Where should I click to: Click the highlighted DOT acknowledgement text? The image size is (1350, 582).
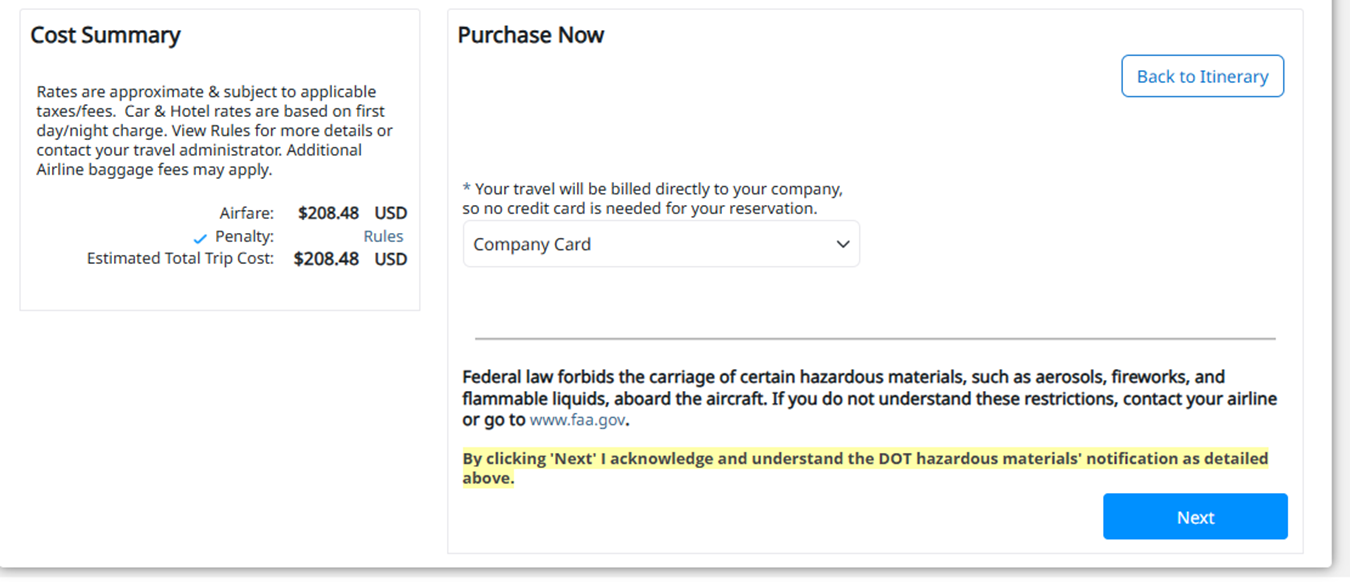(x=864, y=468)
